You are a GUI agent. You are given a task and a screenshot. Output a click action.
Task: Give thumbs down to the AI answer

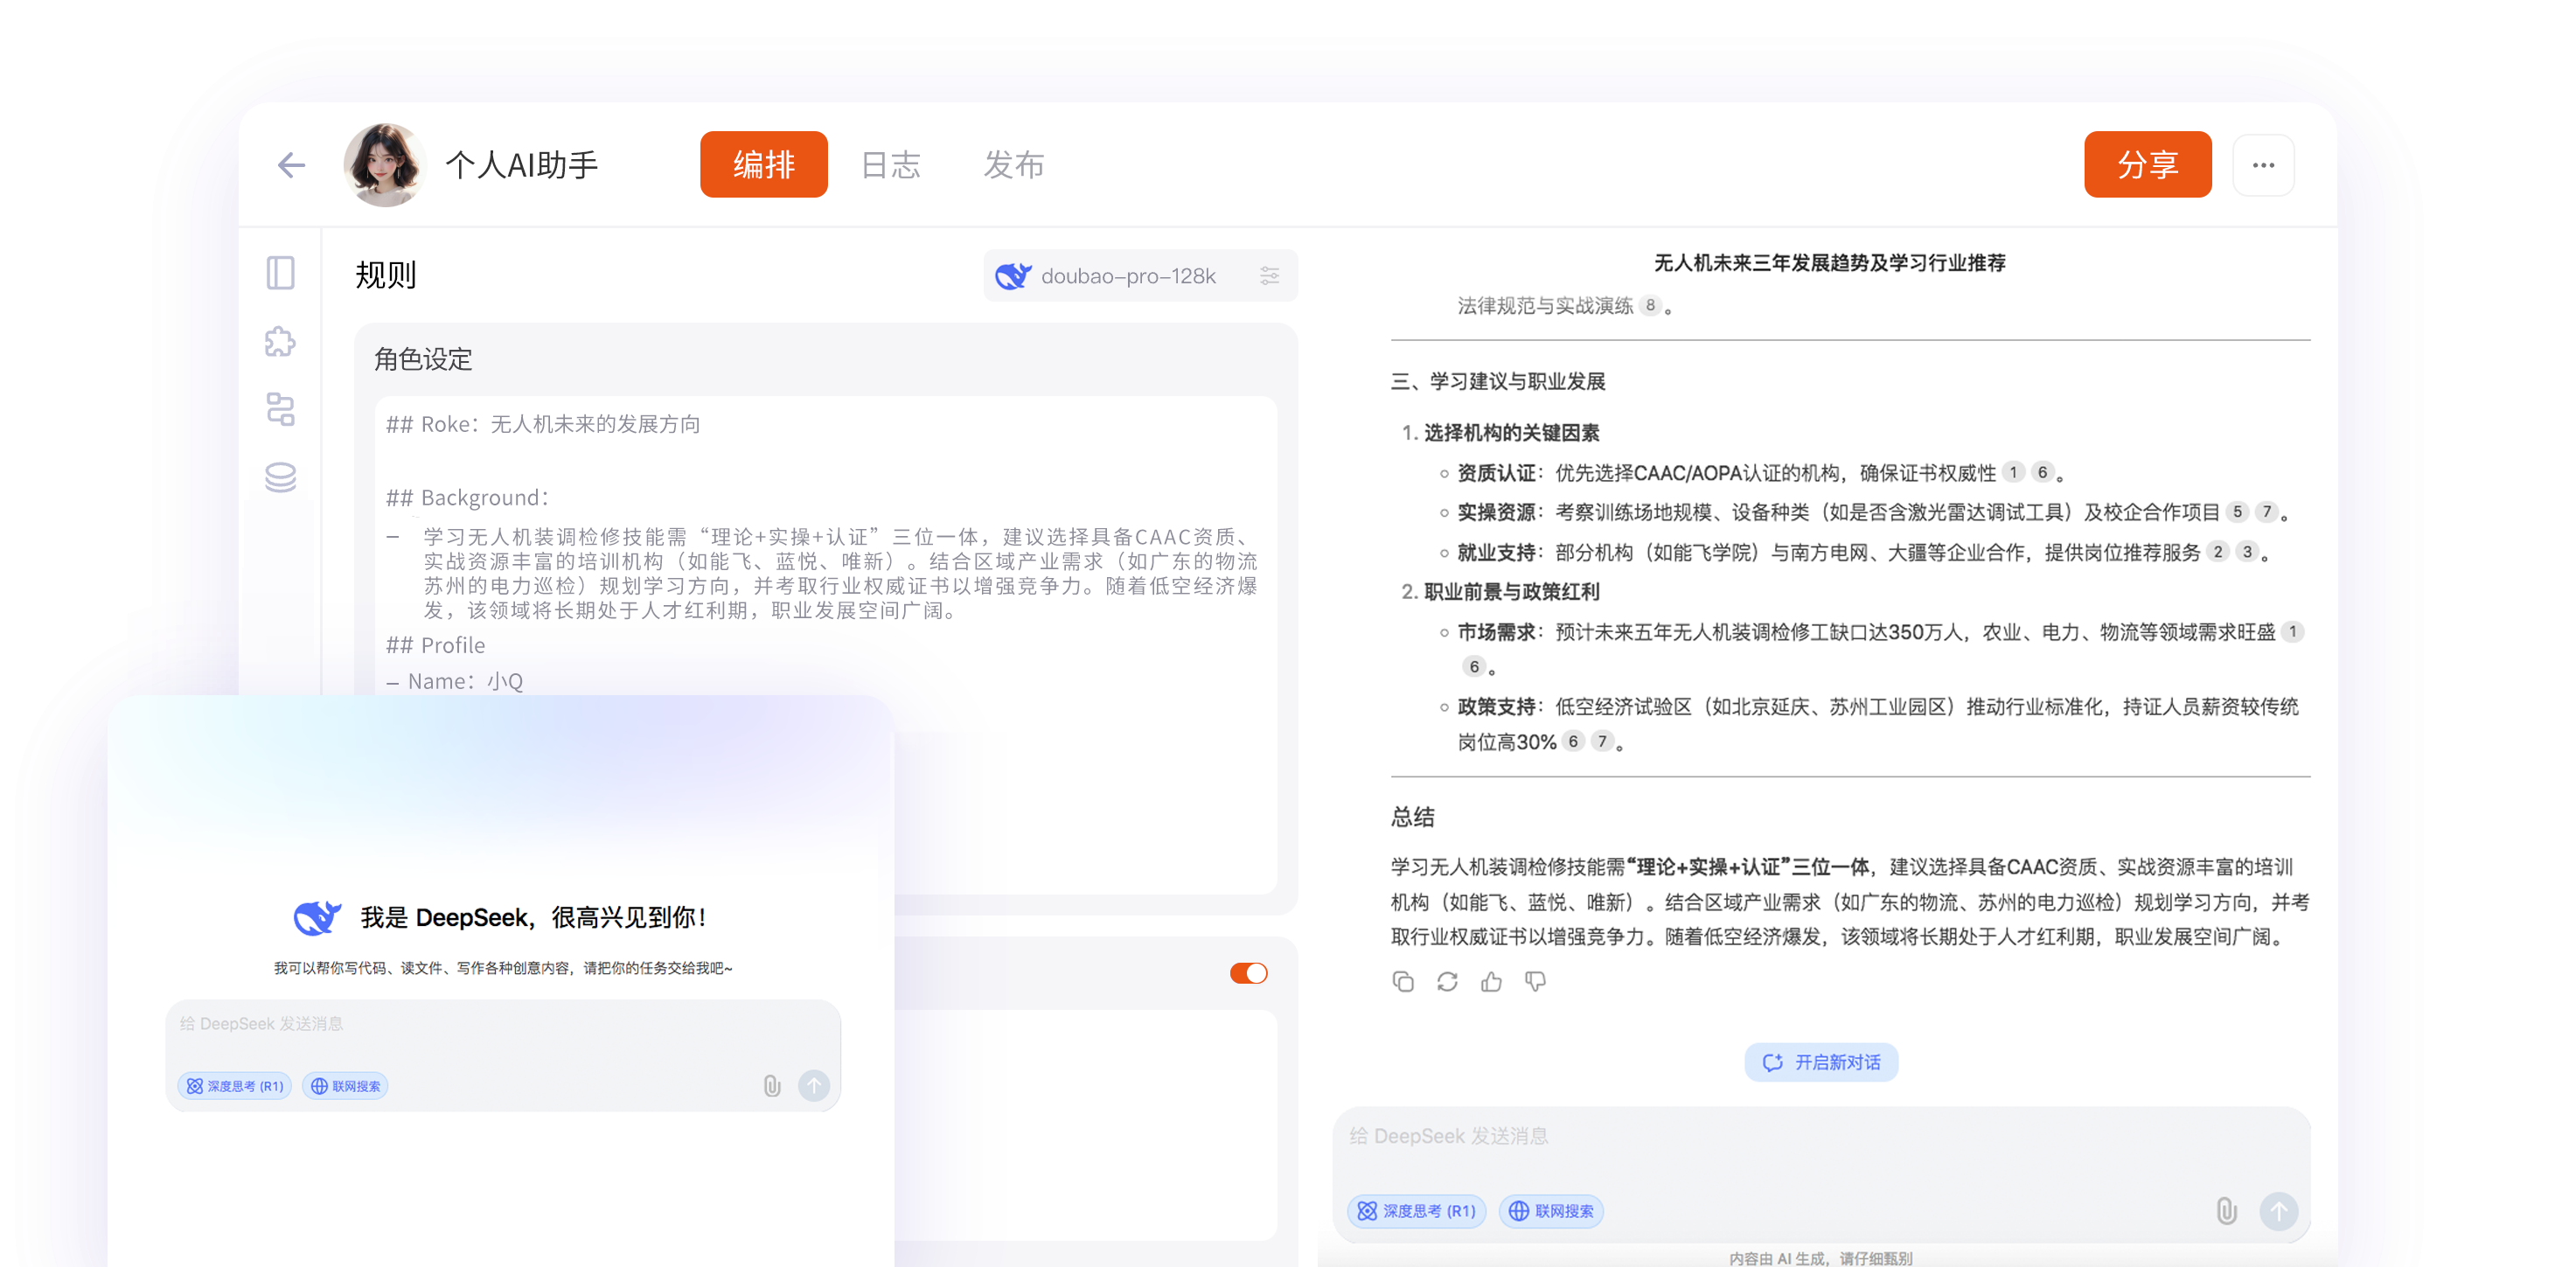[x=1536, y=982]
